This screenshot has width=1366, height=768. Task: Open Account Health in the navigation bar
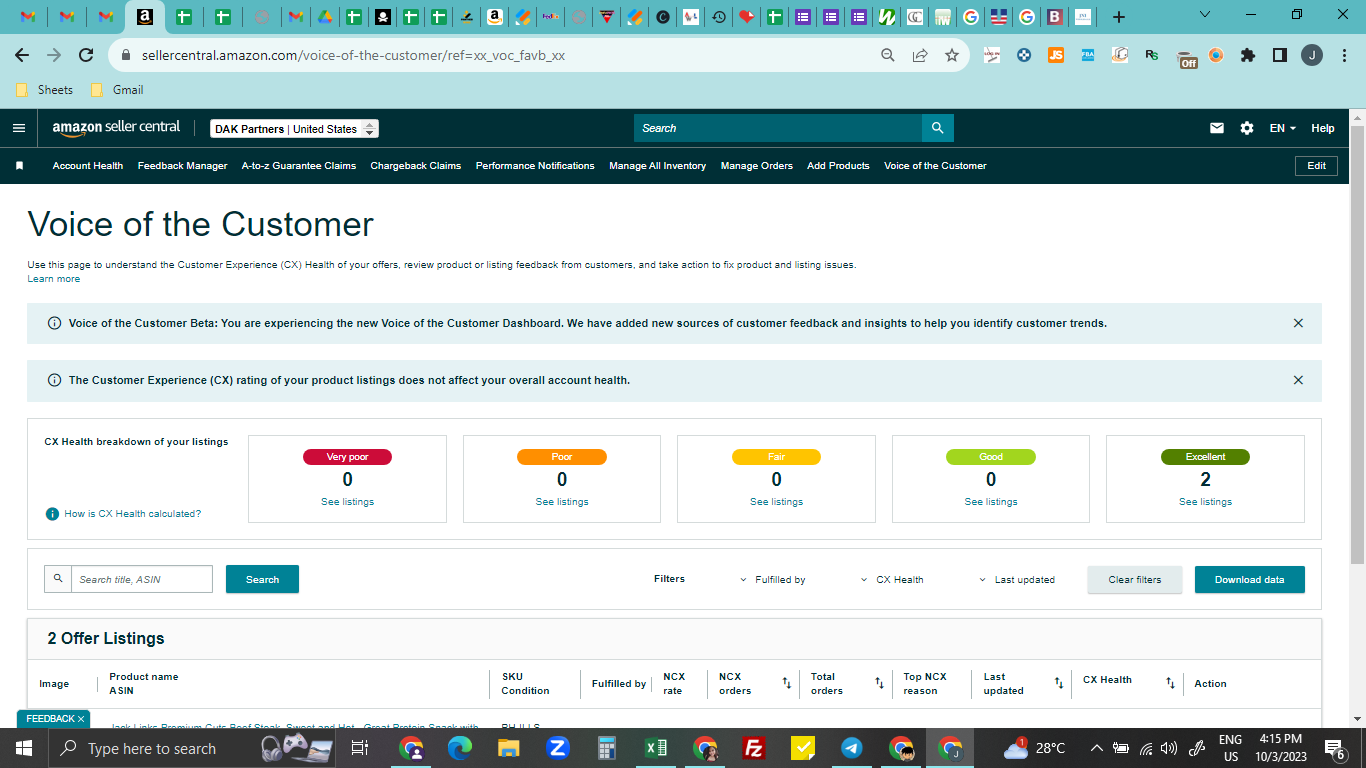88,166
